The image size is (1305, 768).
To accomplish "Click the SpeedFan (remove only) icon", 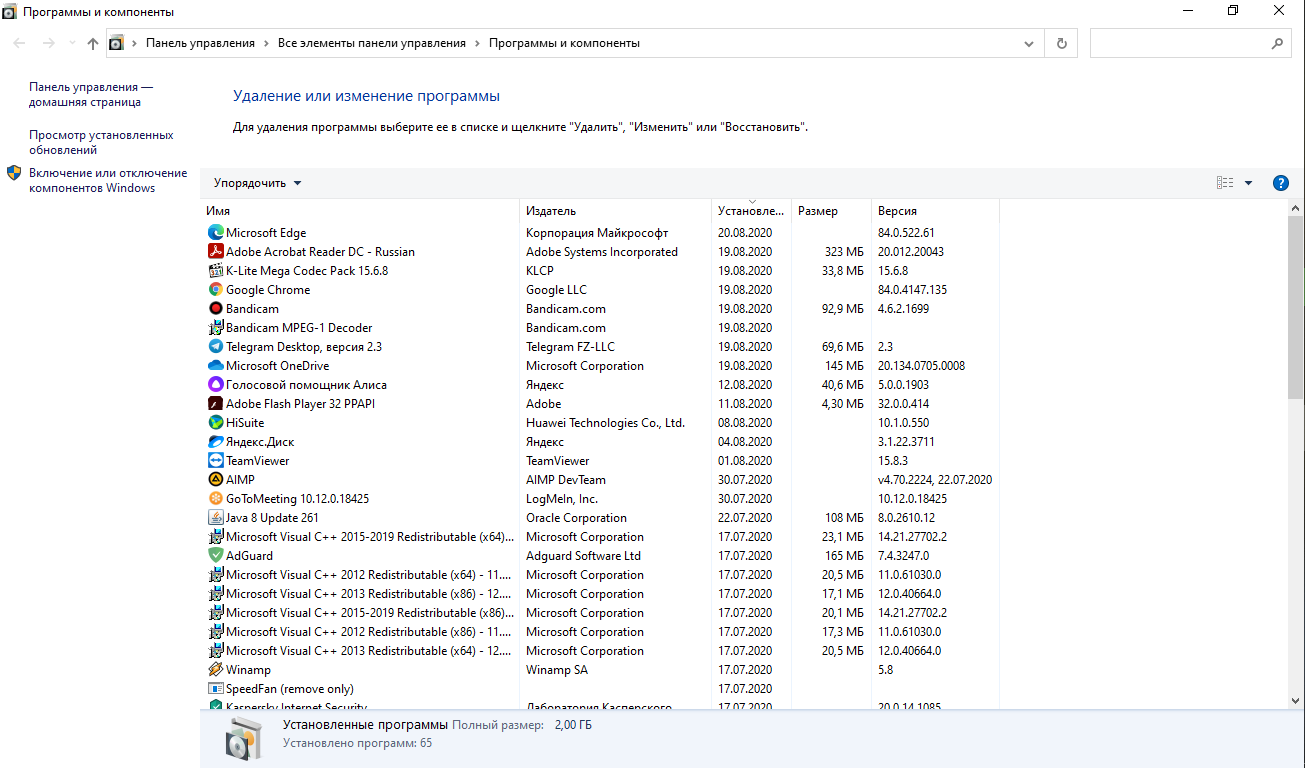I will (215, 689).
